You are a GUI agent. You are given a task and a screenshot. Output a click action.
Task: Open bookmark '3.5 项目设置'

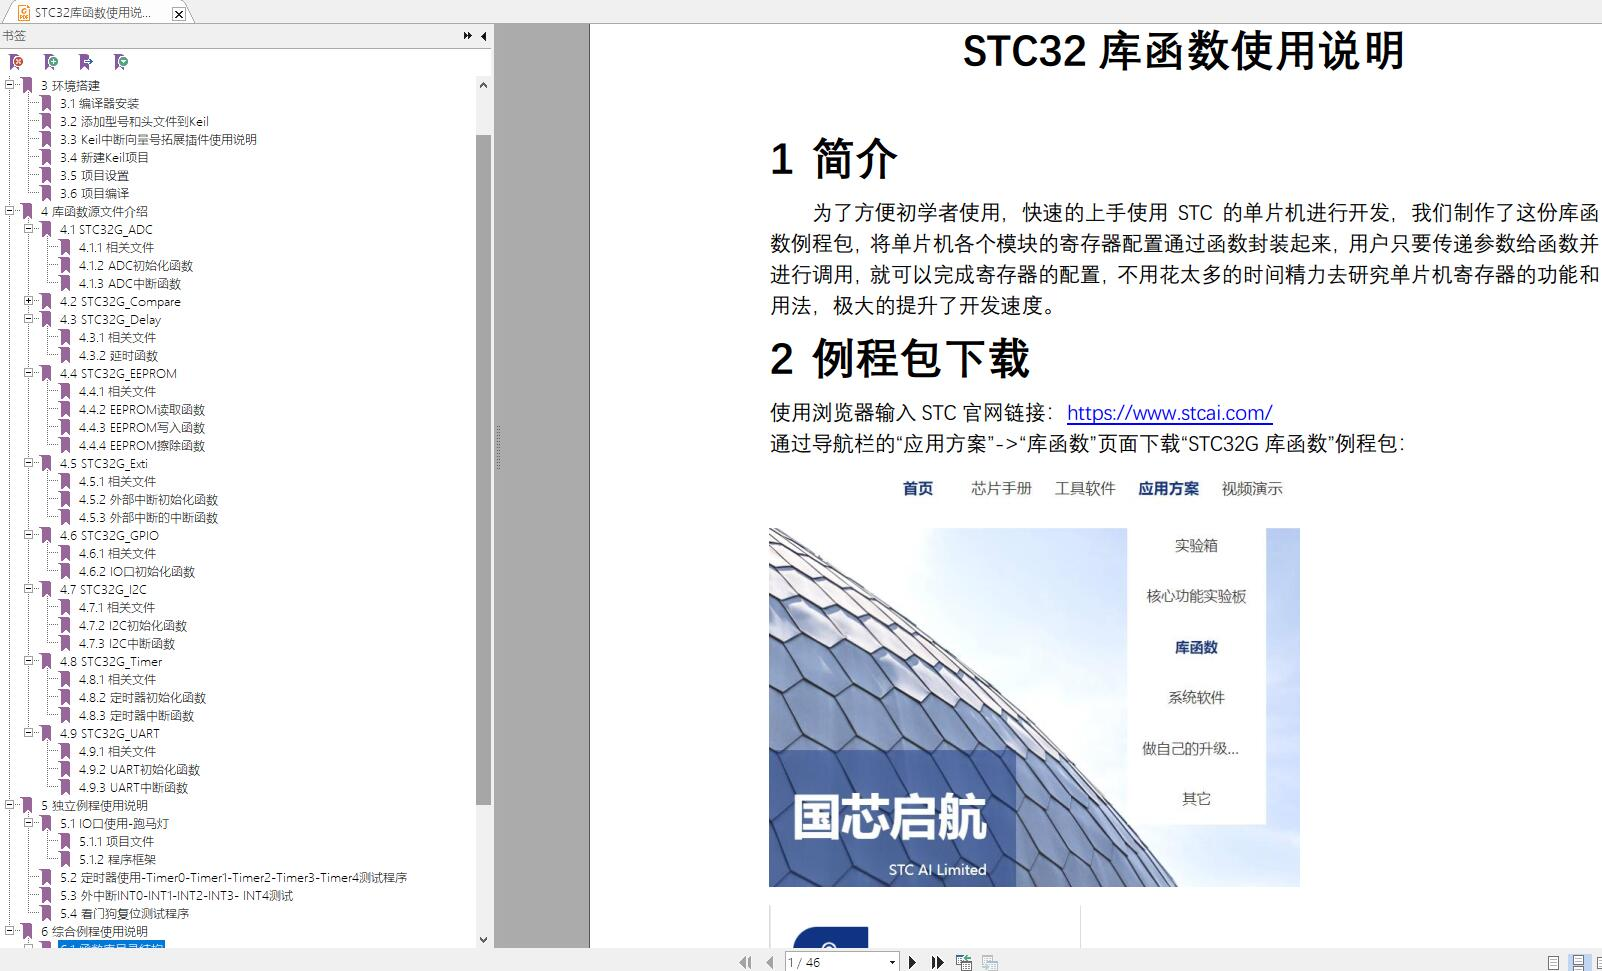(94, 175)
